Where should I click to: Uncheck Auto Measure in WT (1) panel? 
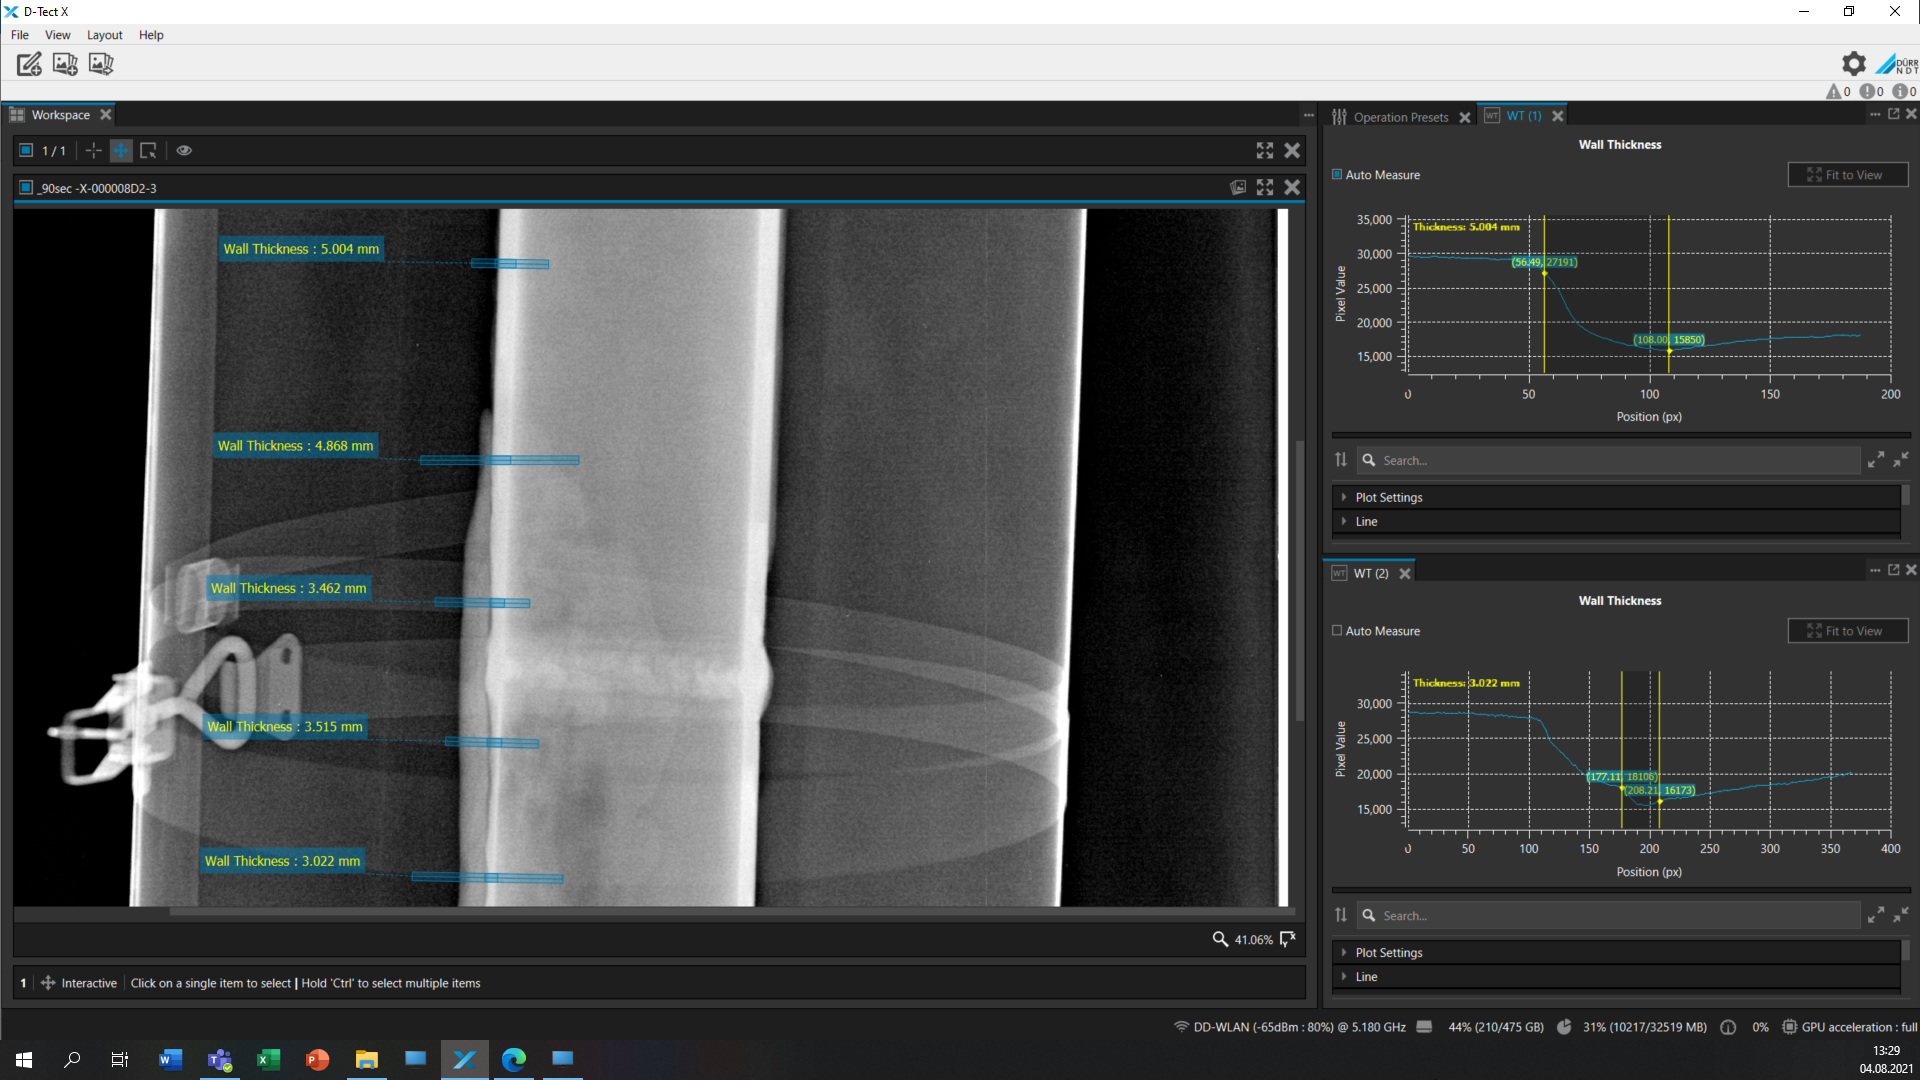1337,175
